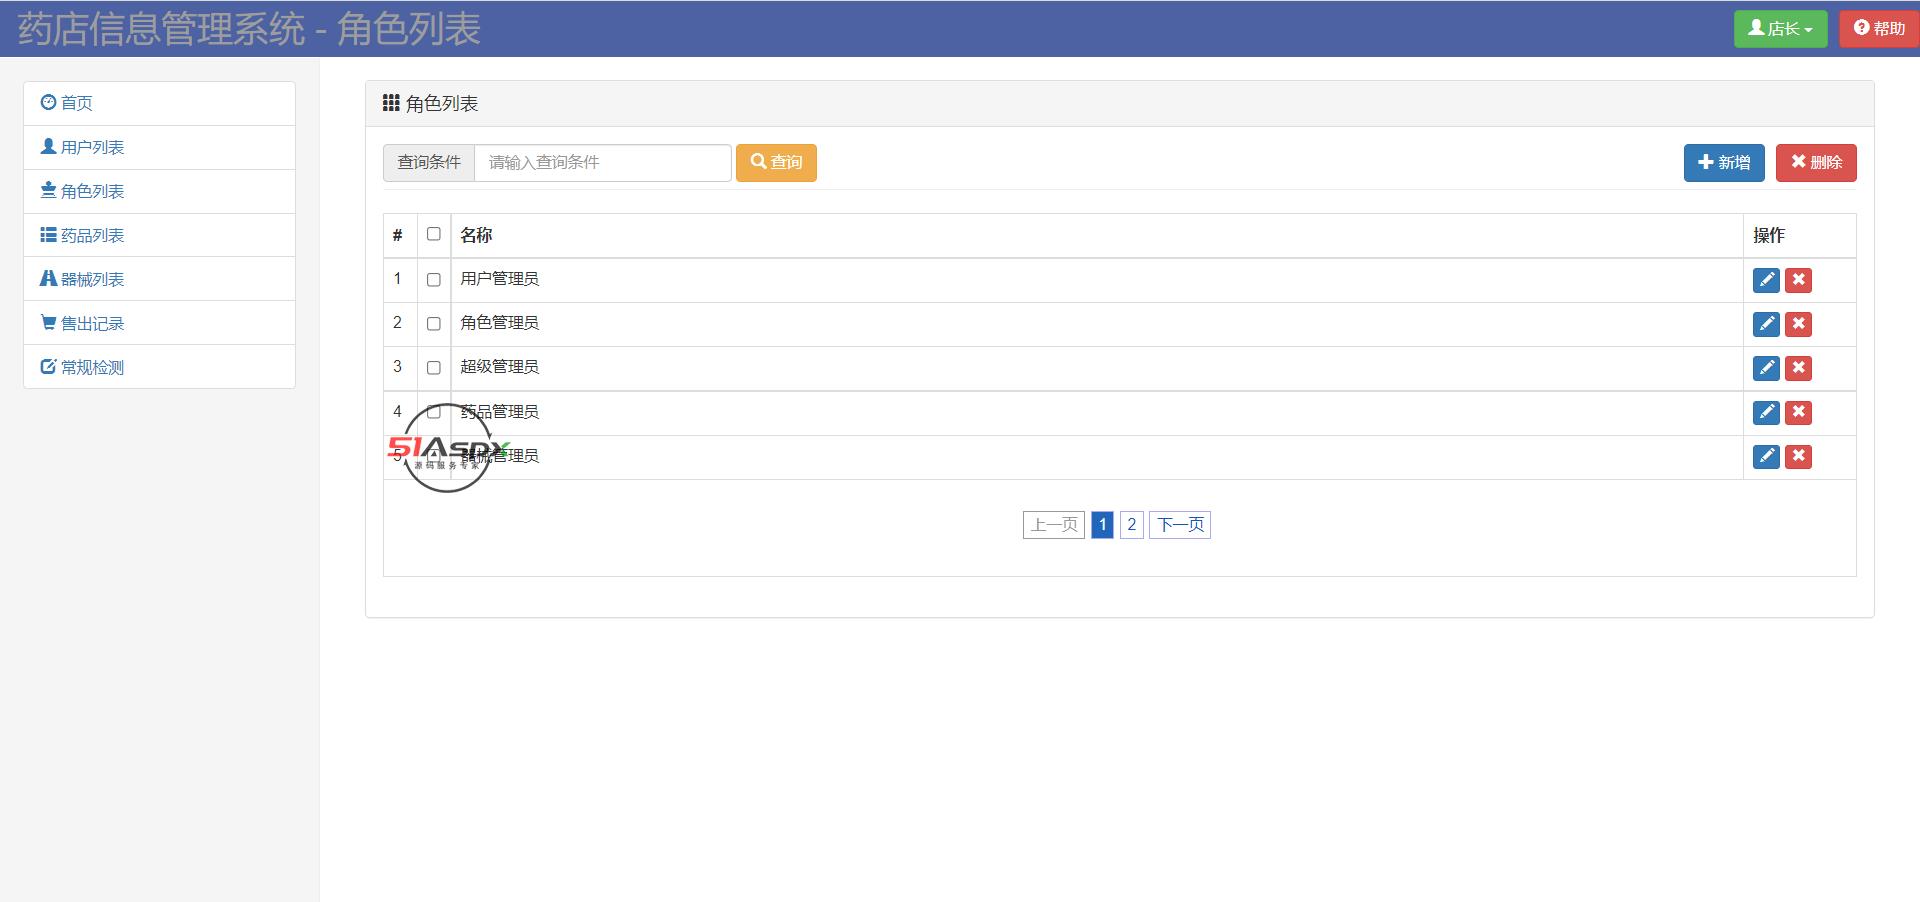
Task: Open 药品列表 in the sidebar
Action: 92,236
